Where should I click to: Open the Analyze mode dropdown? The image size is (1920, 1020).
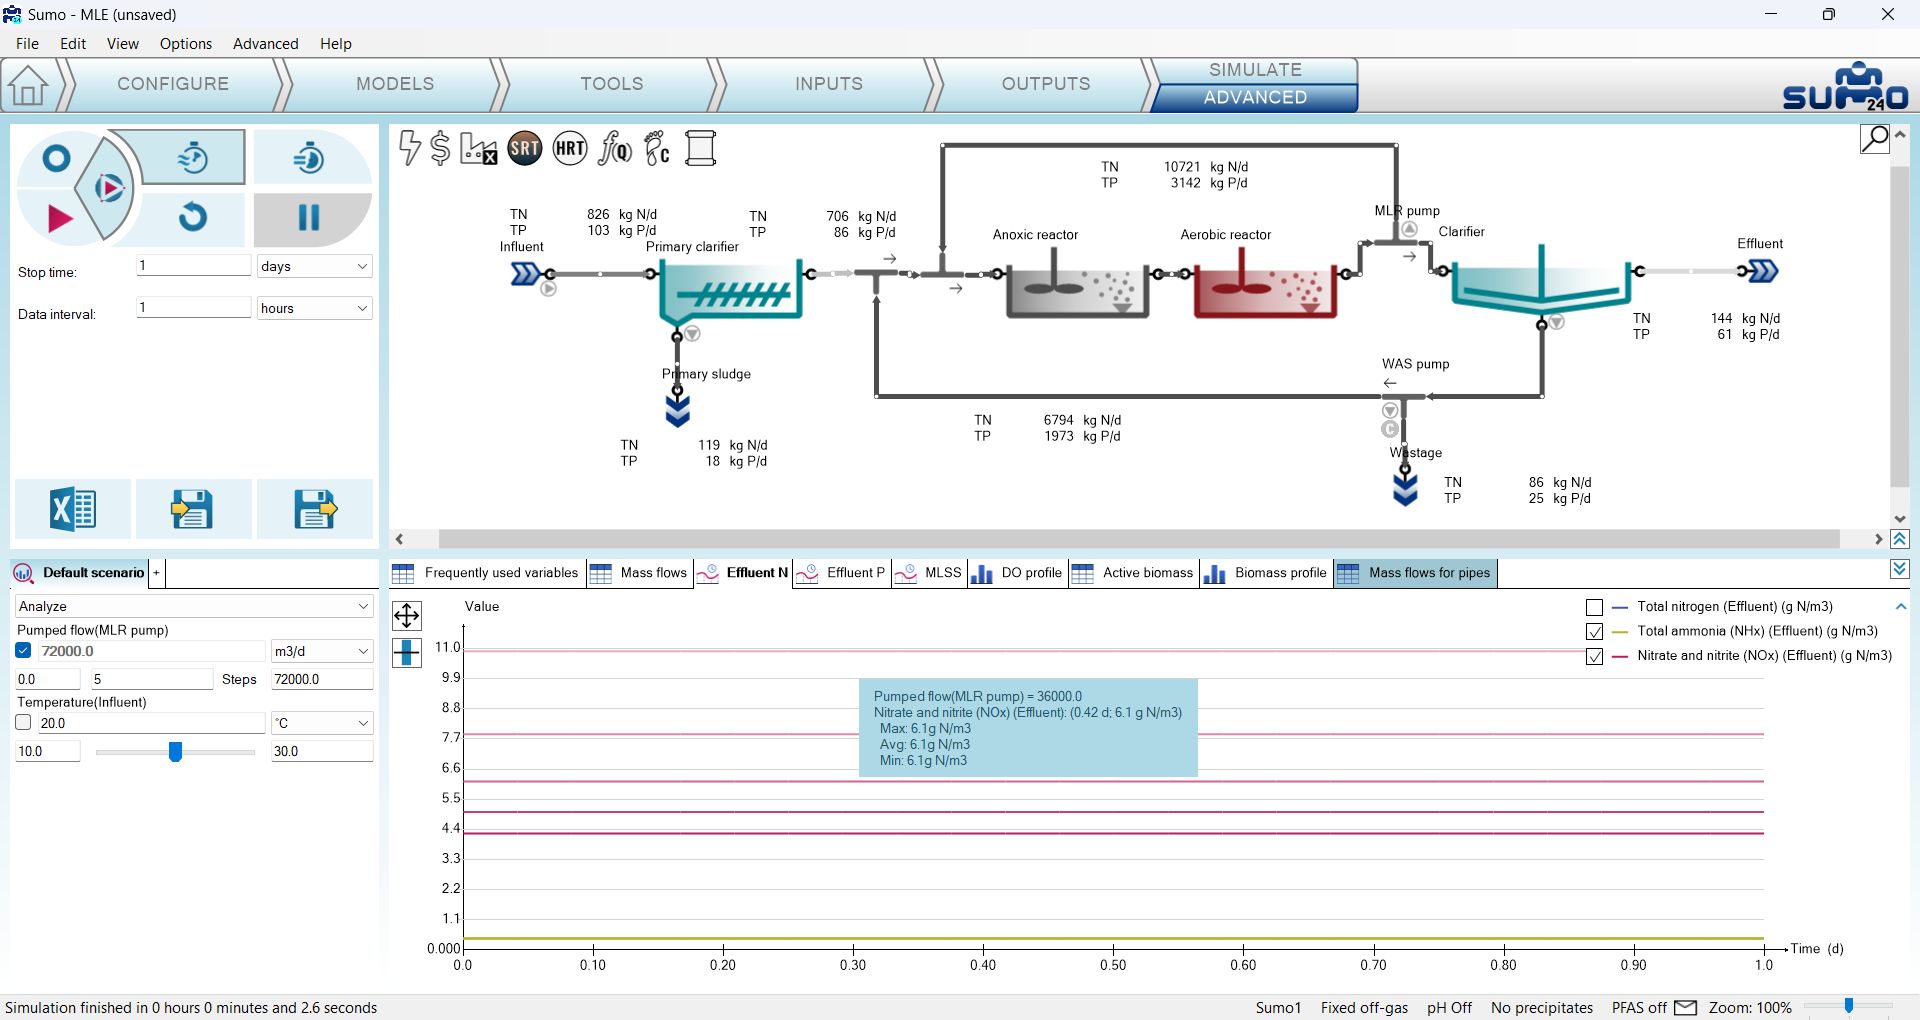pos(194,606)
